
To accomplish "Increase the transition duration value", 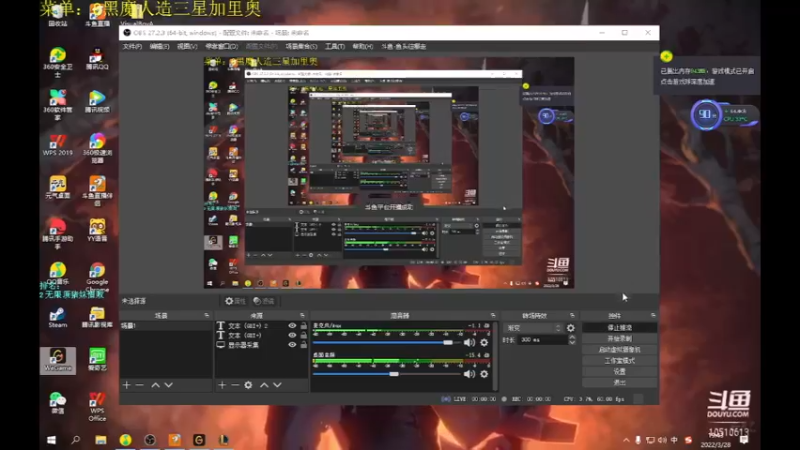I will [x=572, y=337].
